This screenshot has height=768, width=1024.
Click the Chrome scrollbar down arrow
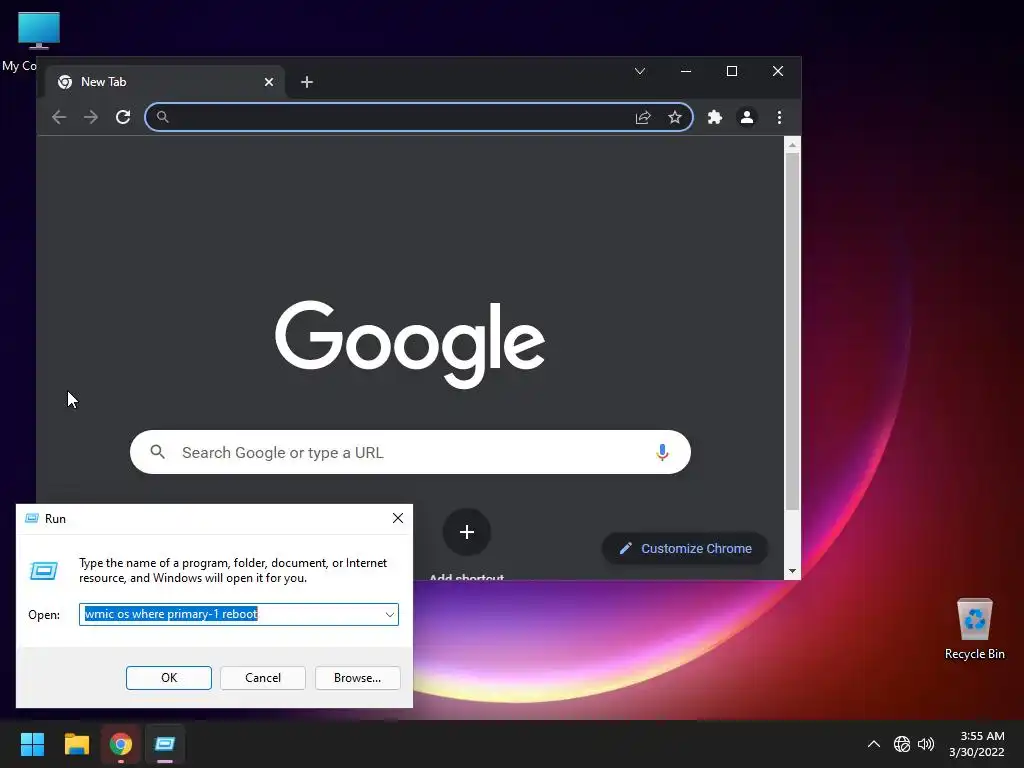(x=792, y=571)
